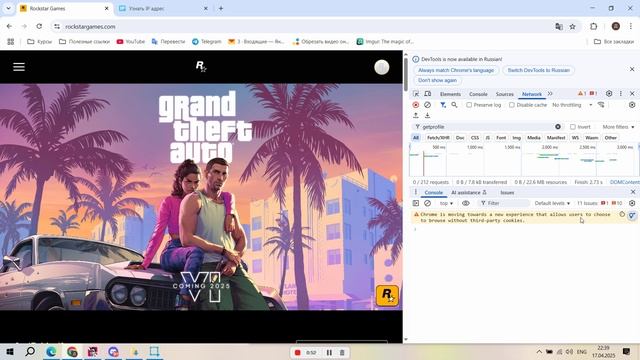Select the Fetch/XHR filter type
Image resolution: width=640 pixels, height=360 pixels.
click(438, 138)
